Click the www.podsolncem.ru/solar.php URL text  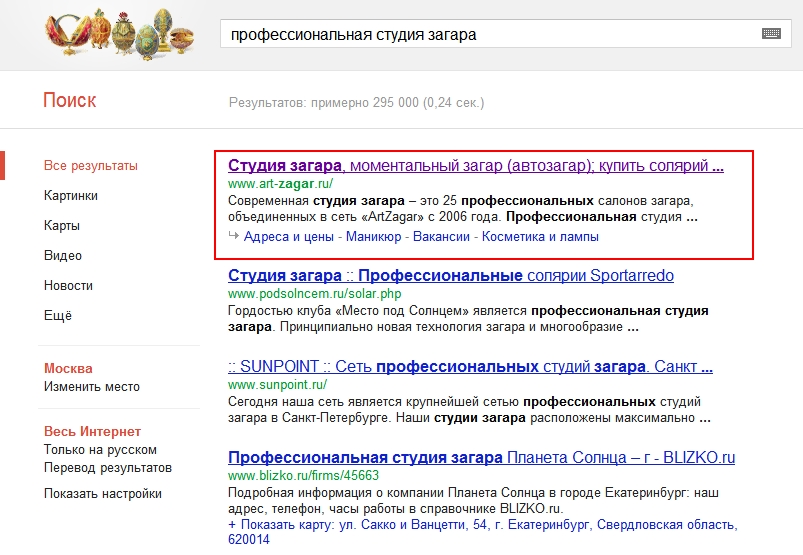pos(314,293)
